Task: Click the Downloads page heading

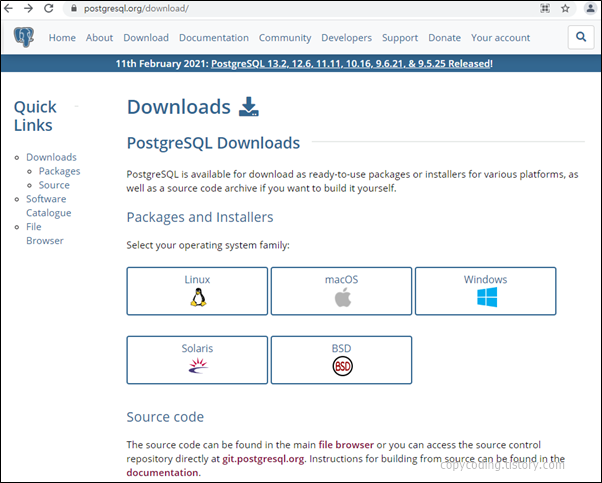Action: click(179, 107)
